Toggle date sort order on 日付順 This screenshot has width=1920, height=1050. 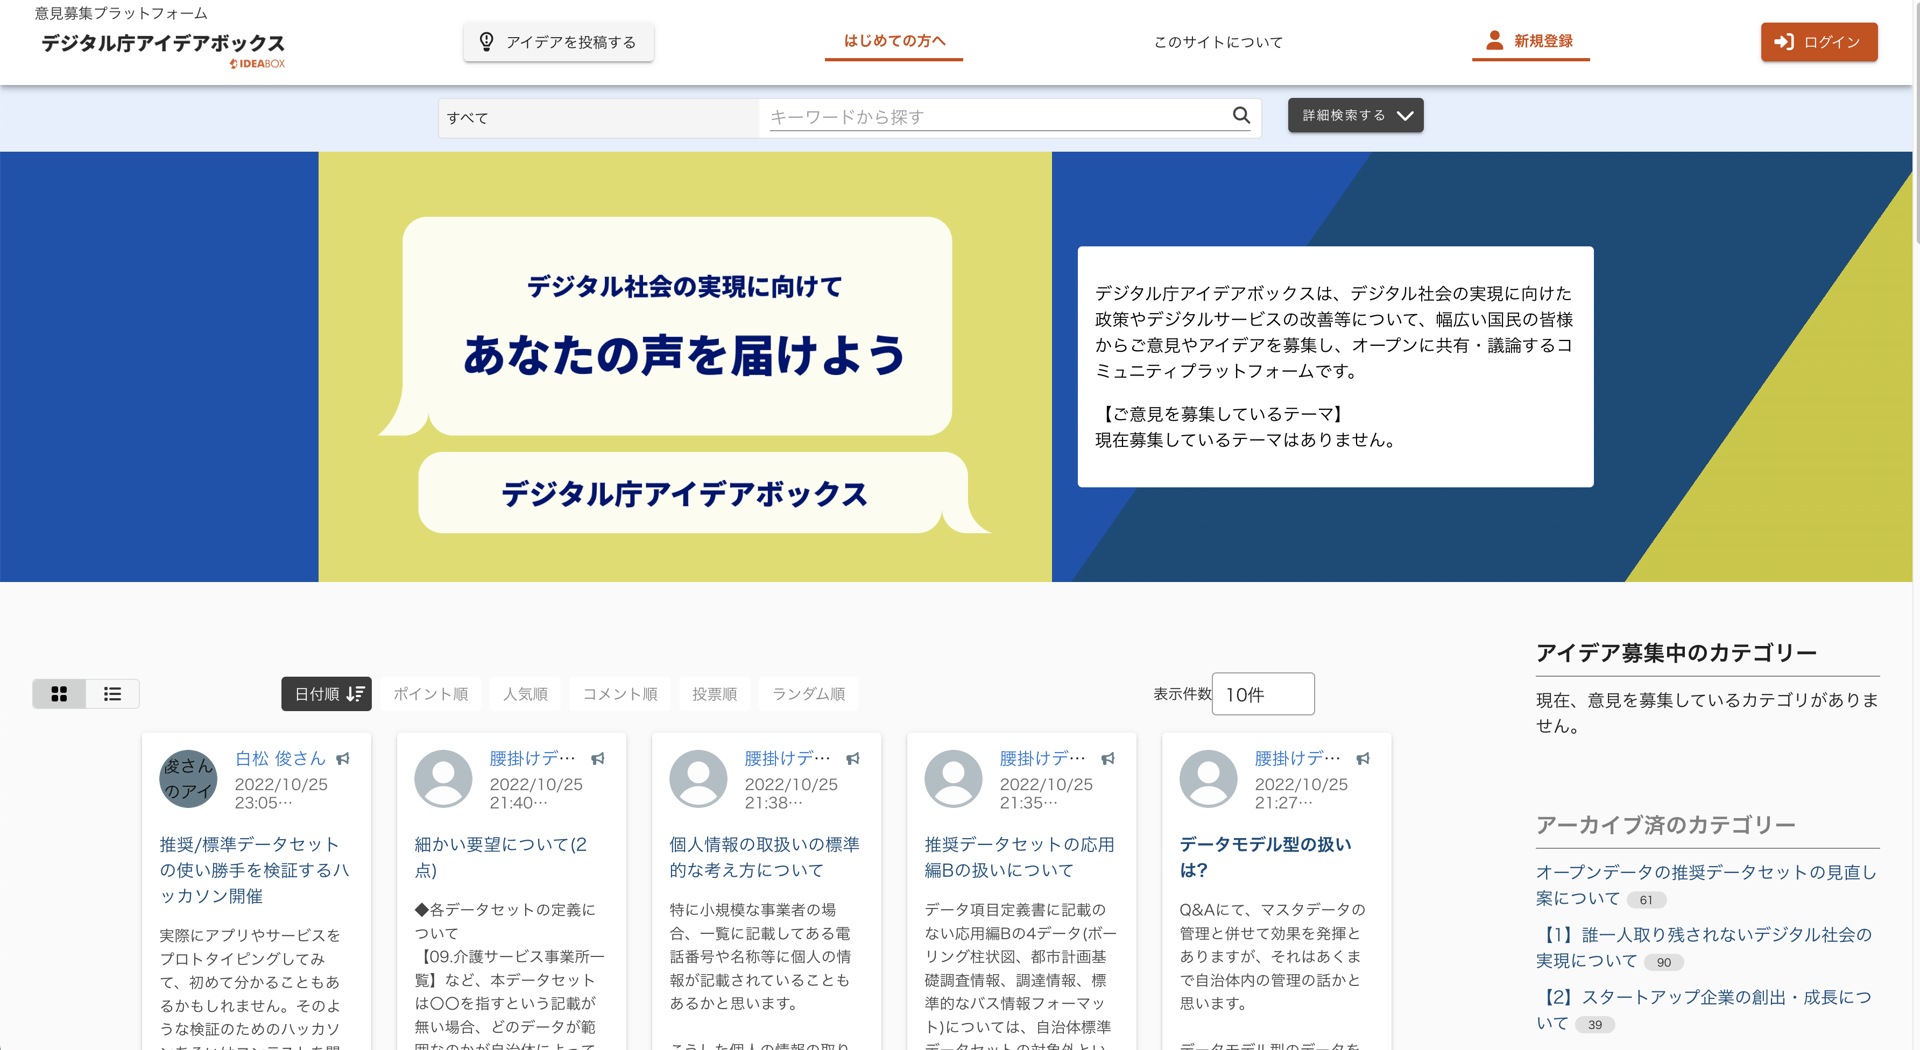pos(326,693)
